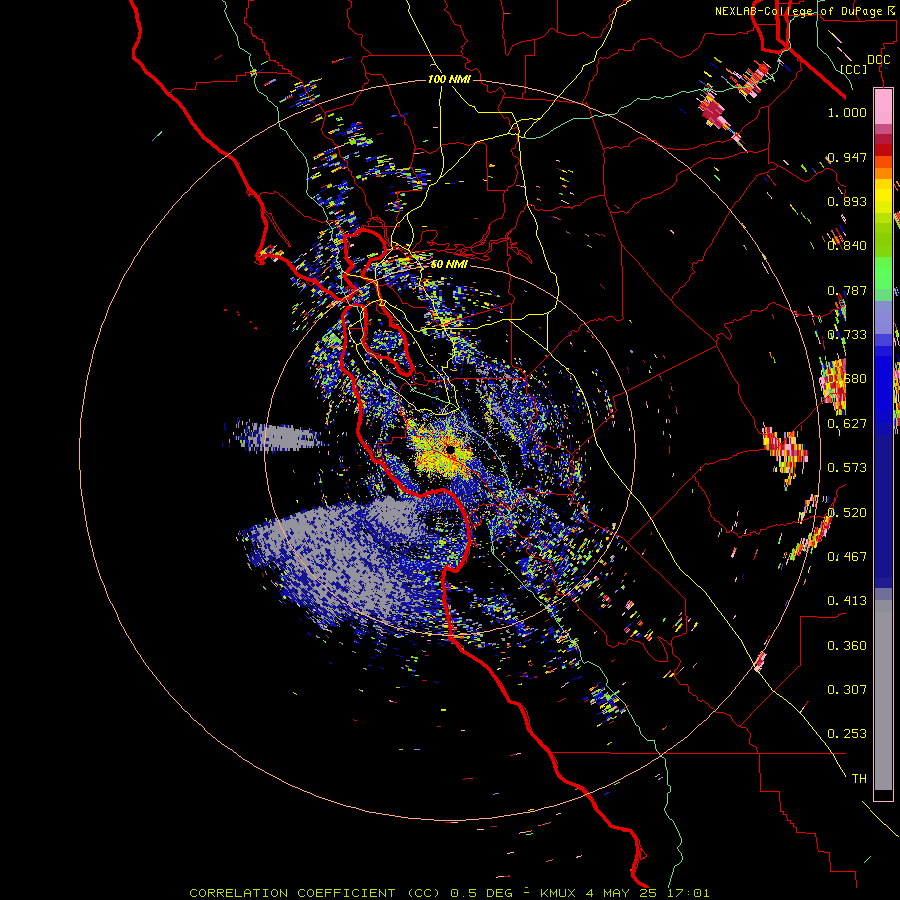
Task: Click the CORRELATION COEFFICIENT (CC) caption text
Action: click(315, 893)
